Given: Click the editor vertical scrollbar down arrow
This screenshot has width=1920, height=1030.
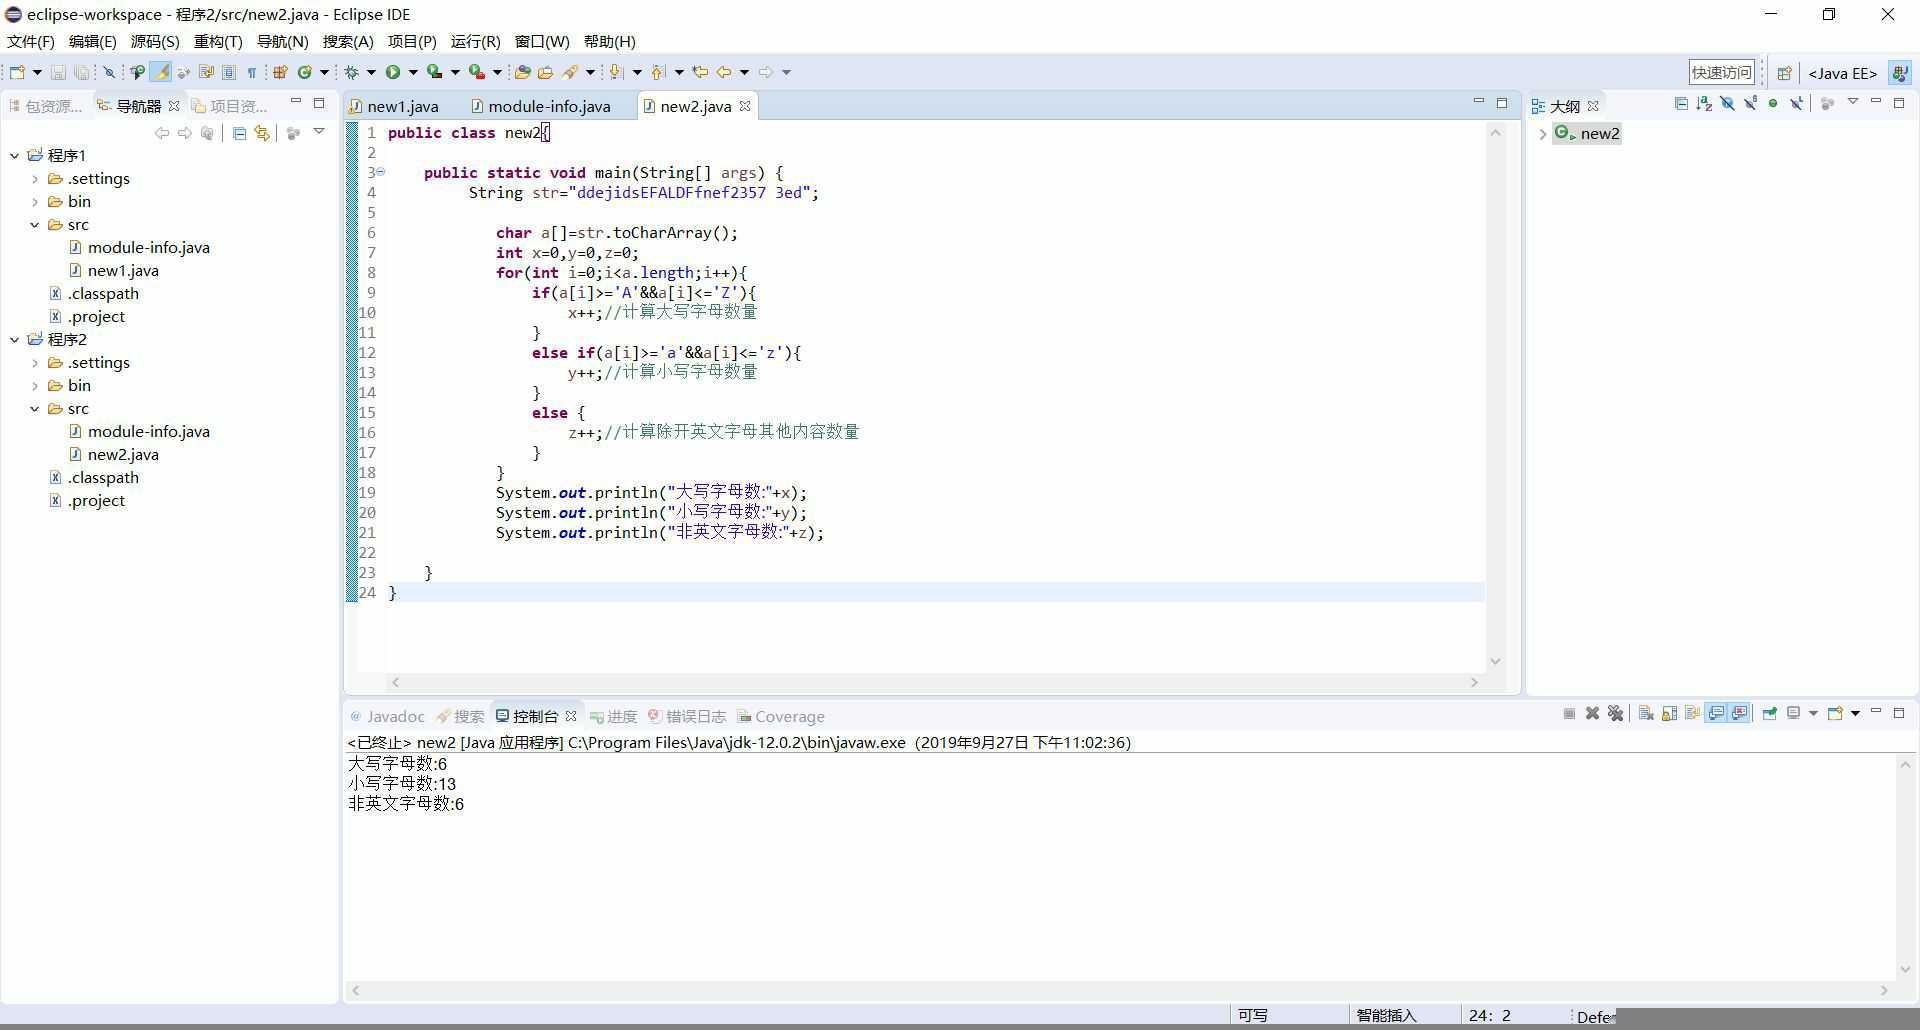Looking at the screenshot, I should tap(1495, 661).
